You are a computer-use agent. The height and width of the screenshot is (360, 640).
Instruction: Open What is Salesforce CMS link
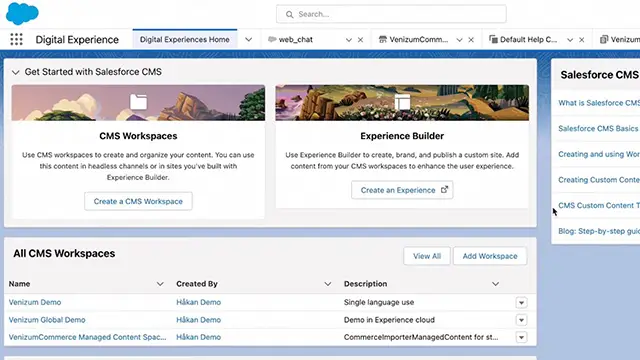[599, 103]
